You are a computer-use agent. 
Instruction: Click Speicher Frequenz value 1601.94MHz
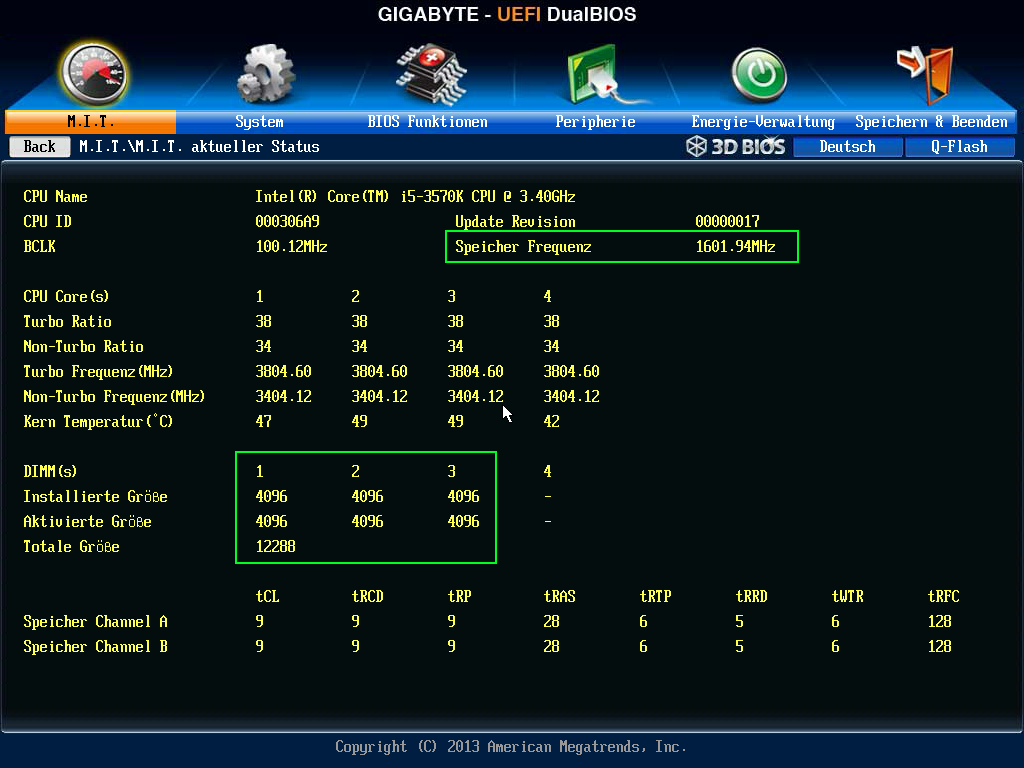click(735, 246)
